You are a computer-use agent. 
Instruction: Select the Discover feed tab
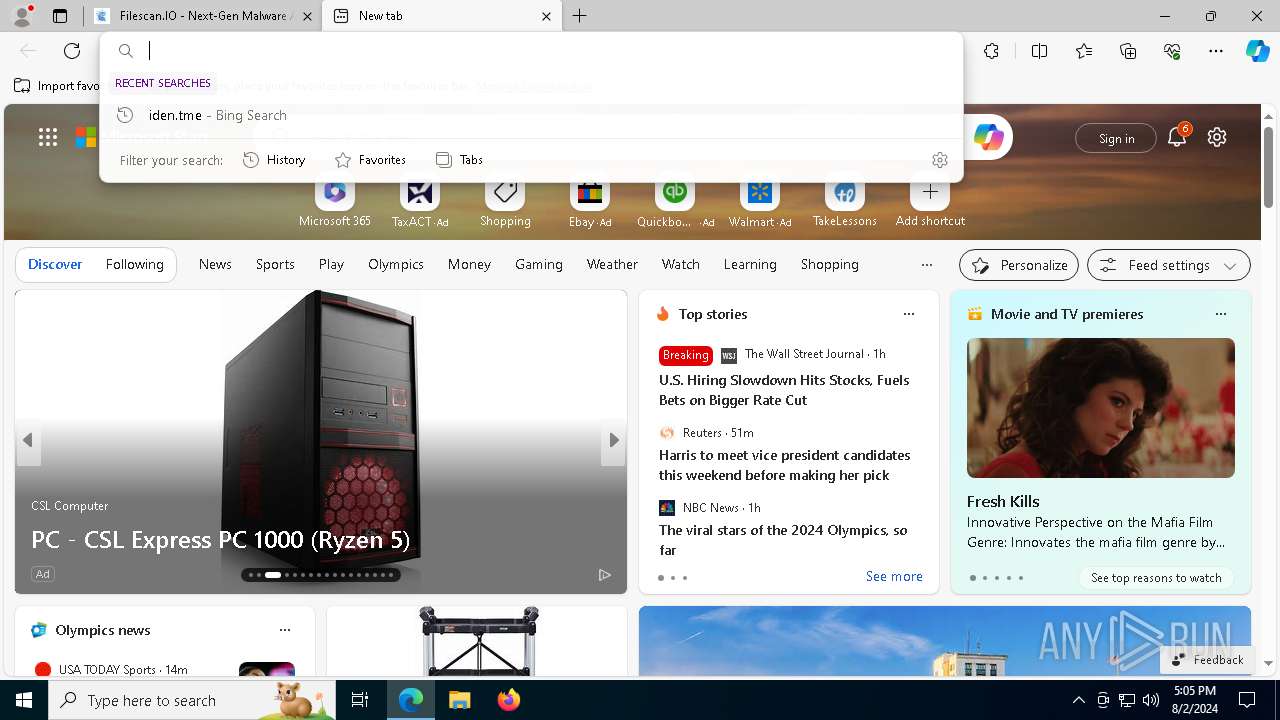tap(55, 264)
